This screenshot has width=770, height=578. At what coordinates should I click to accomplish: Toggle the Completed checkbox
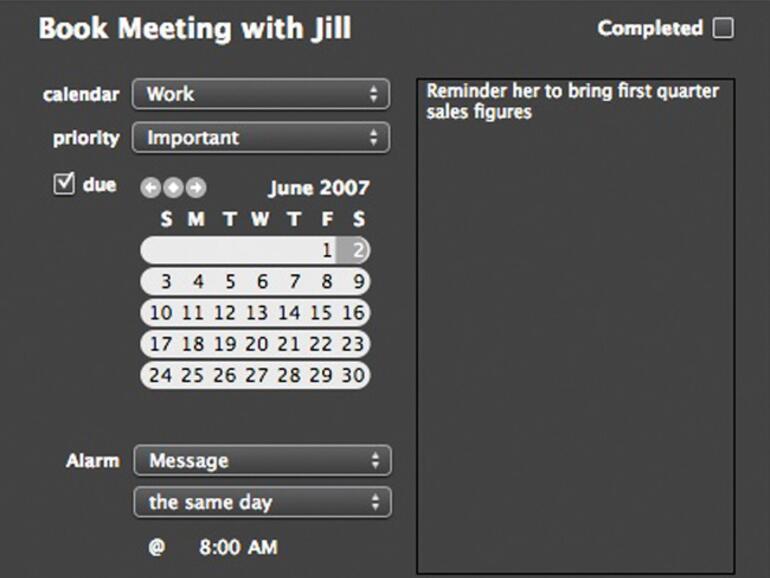point(722,29)
